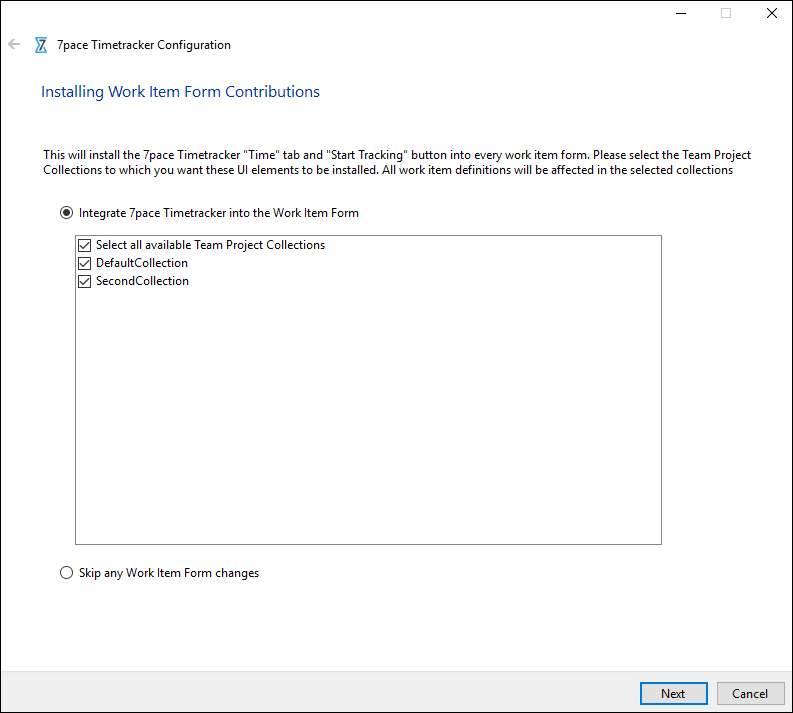The image size is (793, 713).
Task: Close the configuration window
Action: tap(772, 13)
